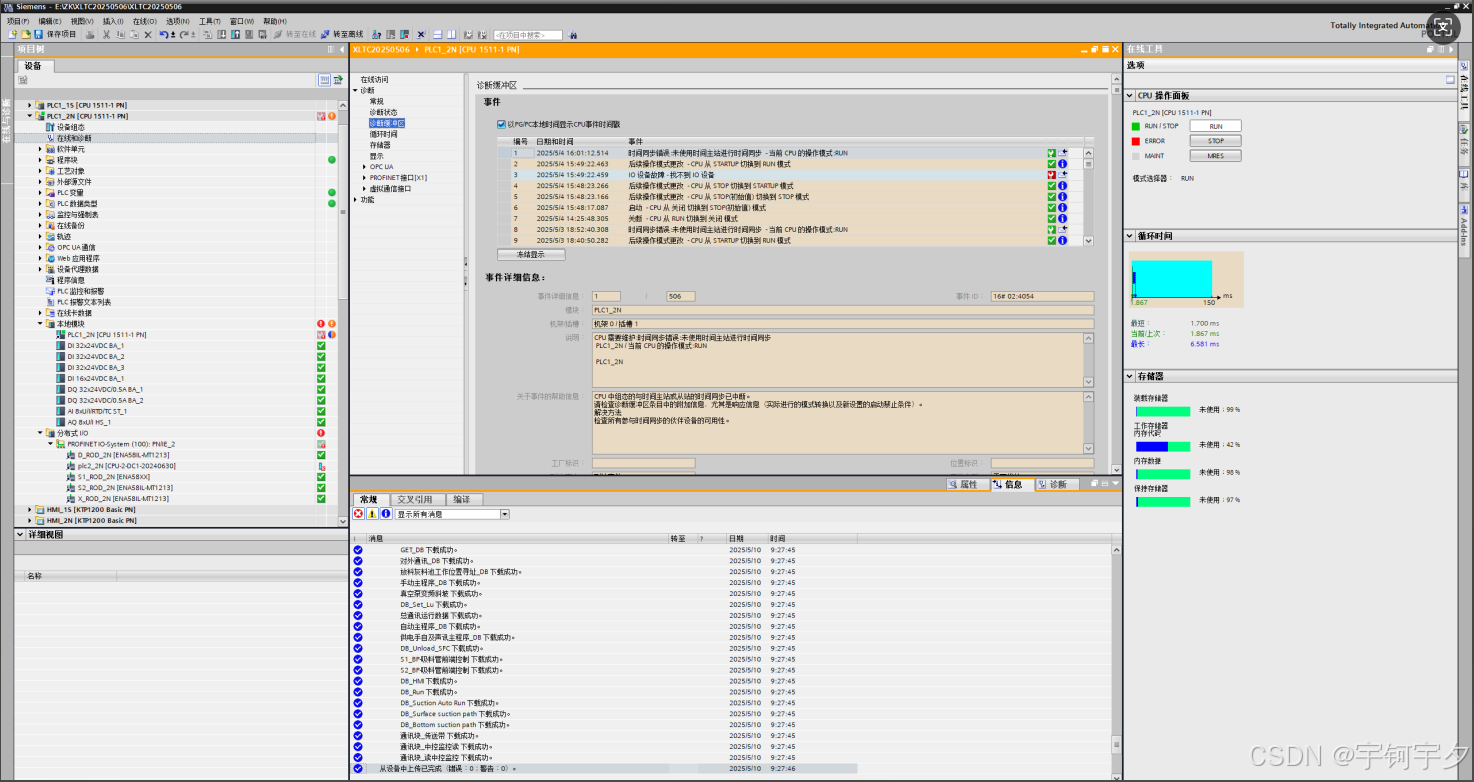Select the 在线和诊断 tree item

(x=74, y=138)
